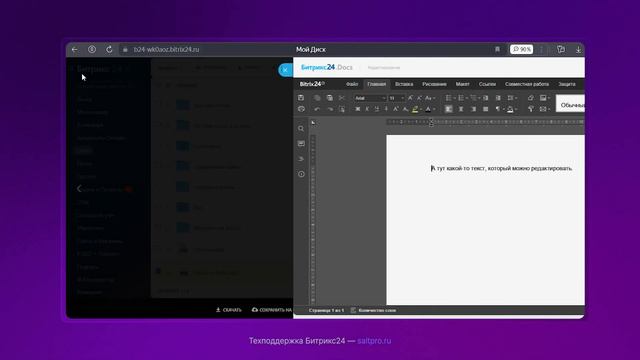The height and width of the screenshot is (360, 640).
Task: Close the document editor with blue X
Action: [x=285, y=70]
